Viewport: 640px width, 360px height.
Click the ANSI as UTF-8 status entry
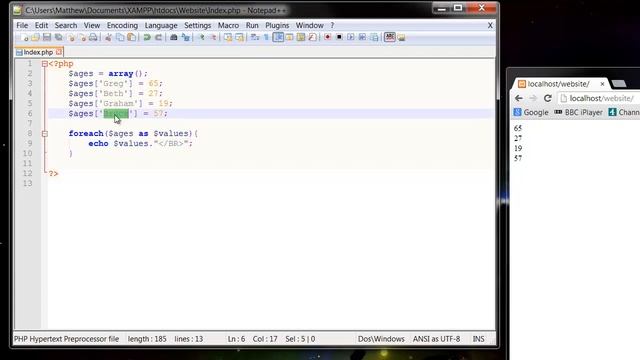coord(436,339)
